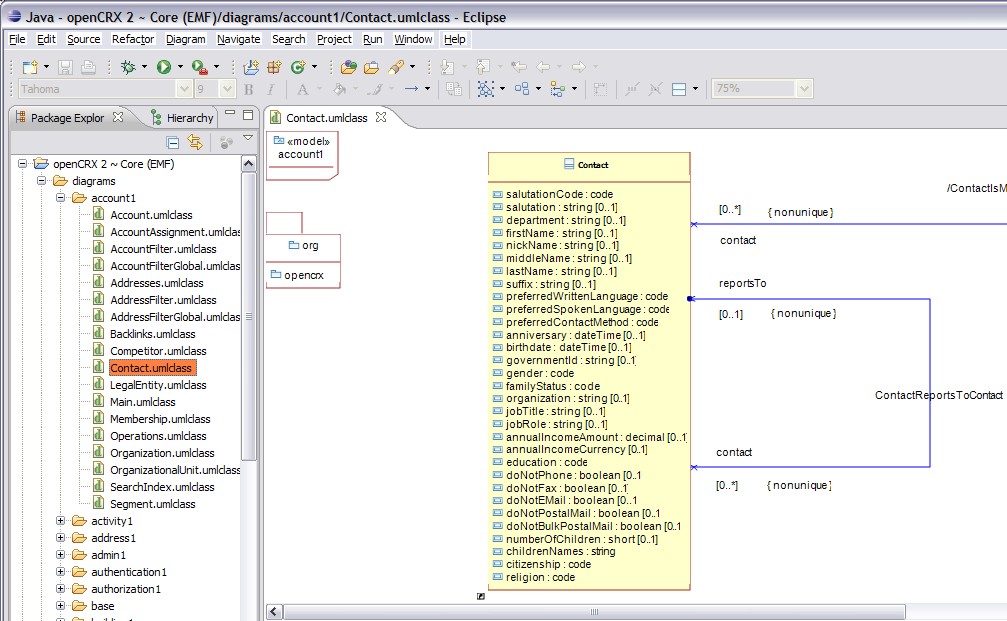
Task: Click the Open Task folder icon
Action: [371, 67]
